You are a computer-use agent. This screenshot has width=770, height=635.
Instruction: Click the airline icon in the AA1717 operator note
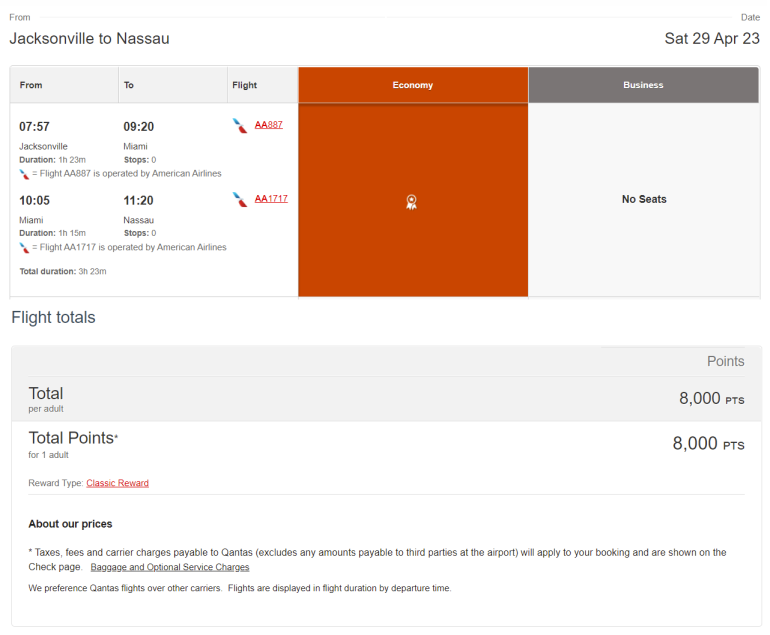[x=24, y=248]
